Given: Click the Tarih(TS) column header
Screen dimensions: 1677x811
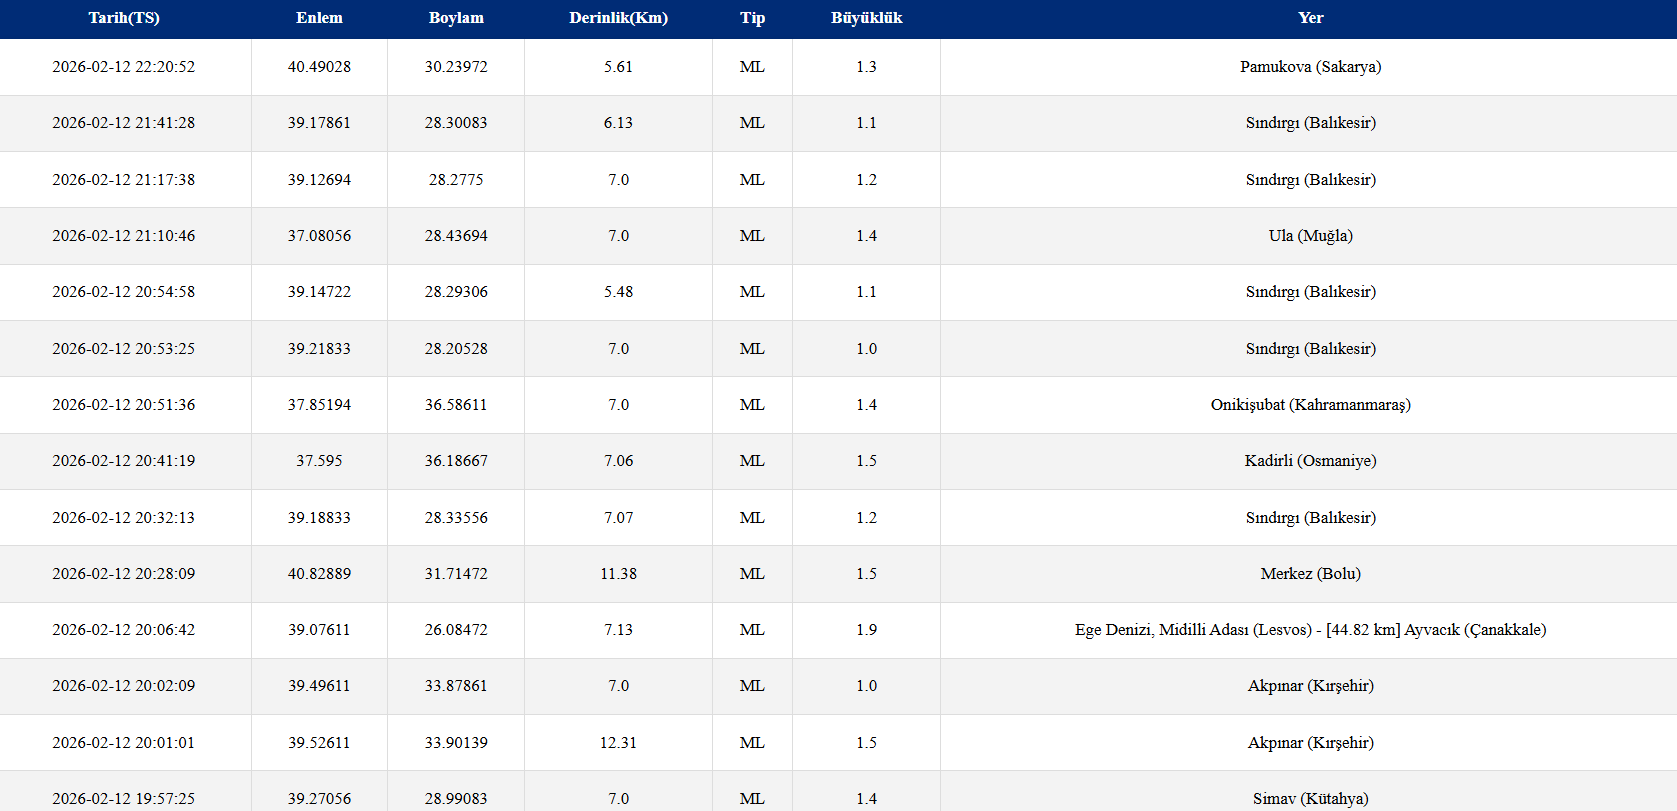Looking at the screenshot, I should pyautogui.click(x=124, y=18).
